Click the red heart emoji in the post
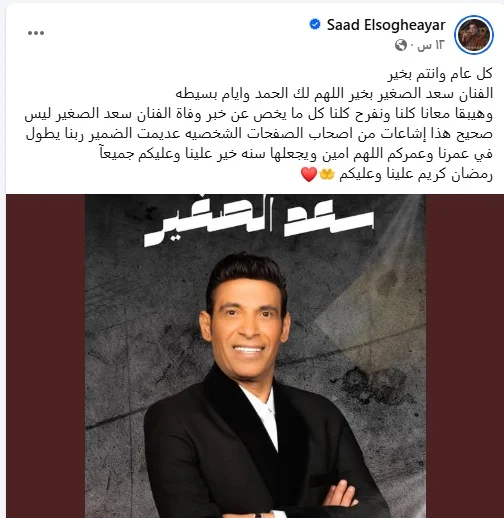The image size is (504, 518). 309,174
